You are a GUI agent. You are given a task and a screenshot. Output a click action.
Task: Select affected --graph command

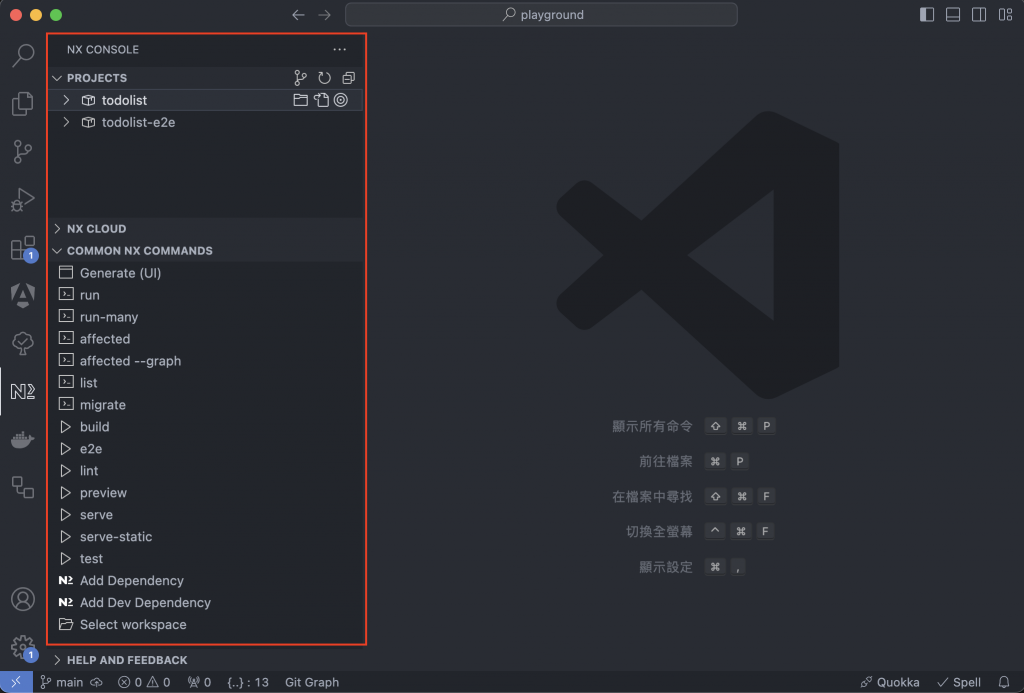[x=206, y=361]
